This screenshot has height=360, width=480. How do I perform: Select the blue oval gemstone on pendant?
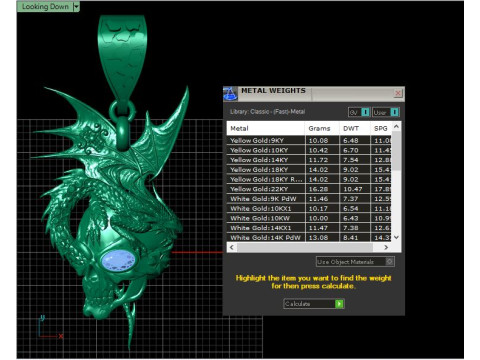click(119, 260)
